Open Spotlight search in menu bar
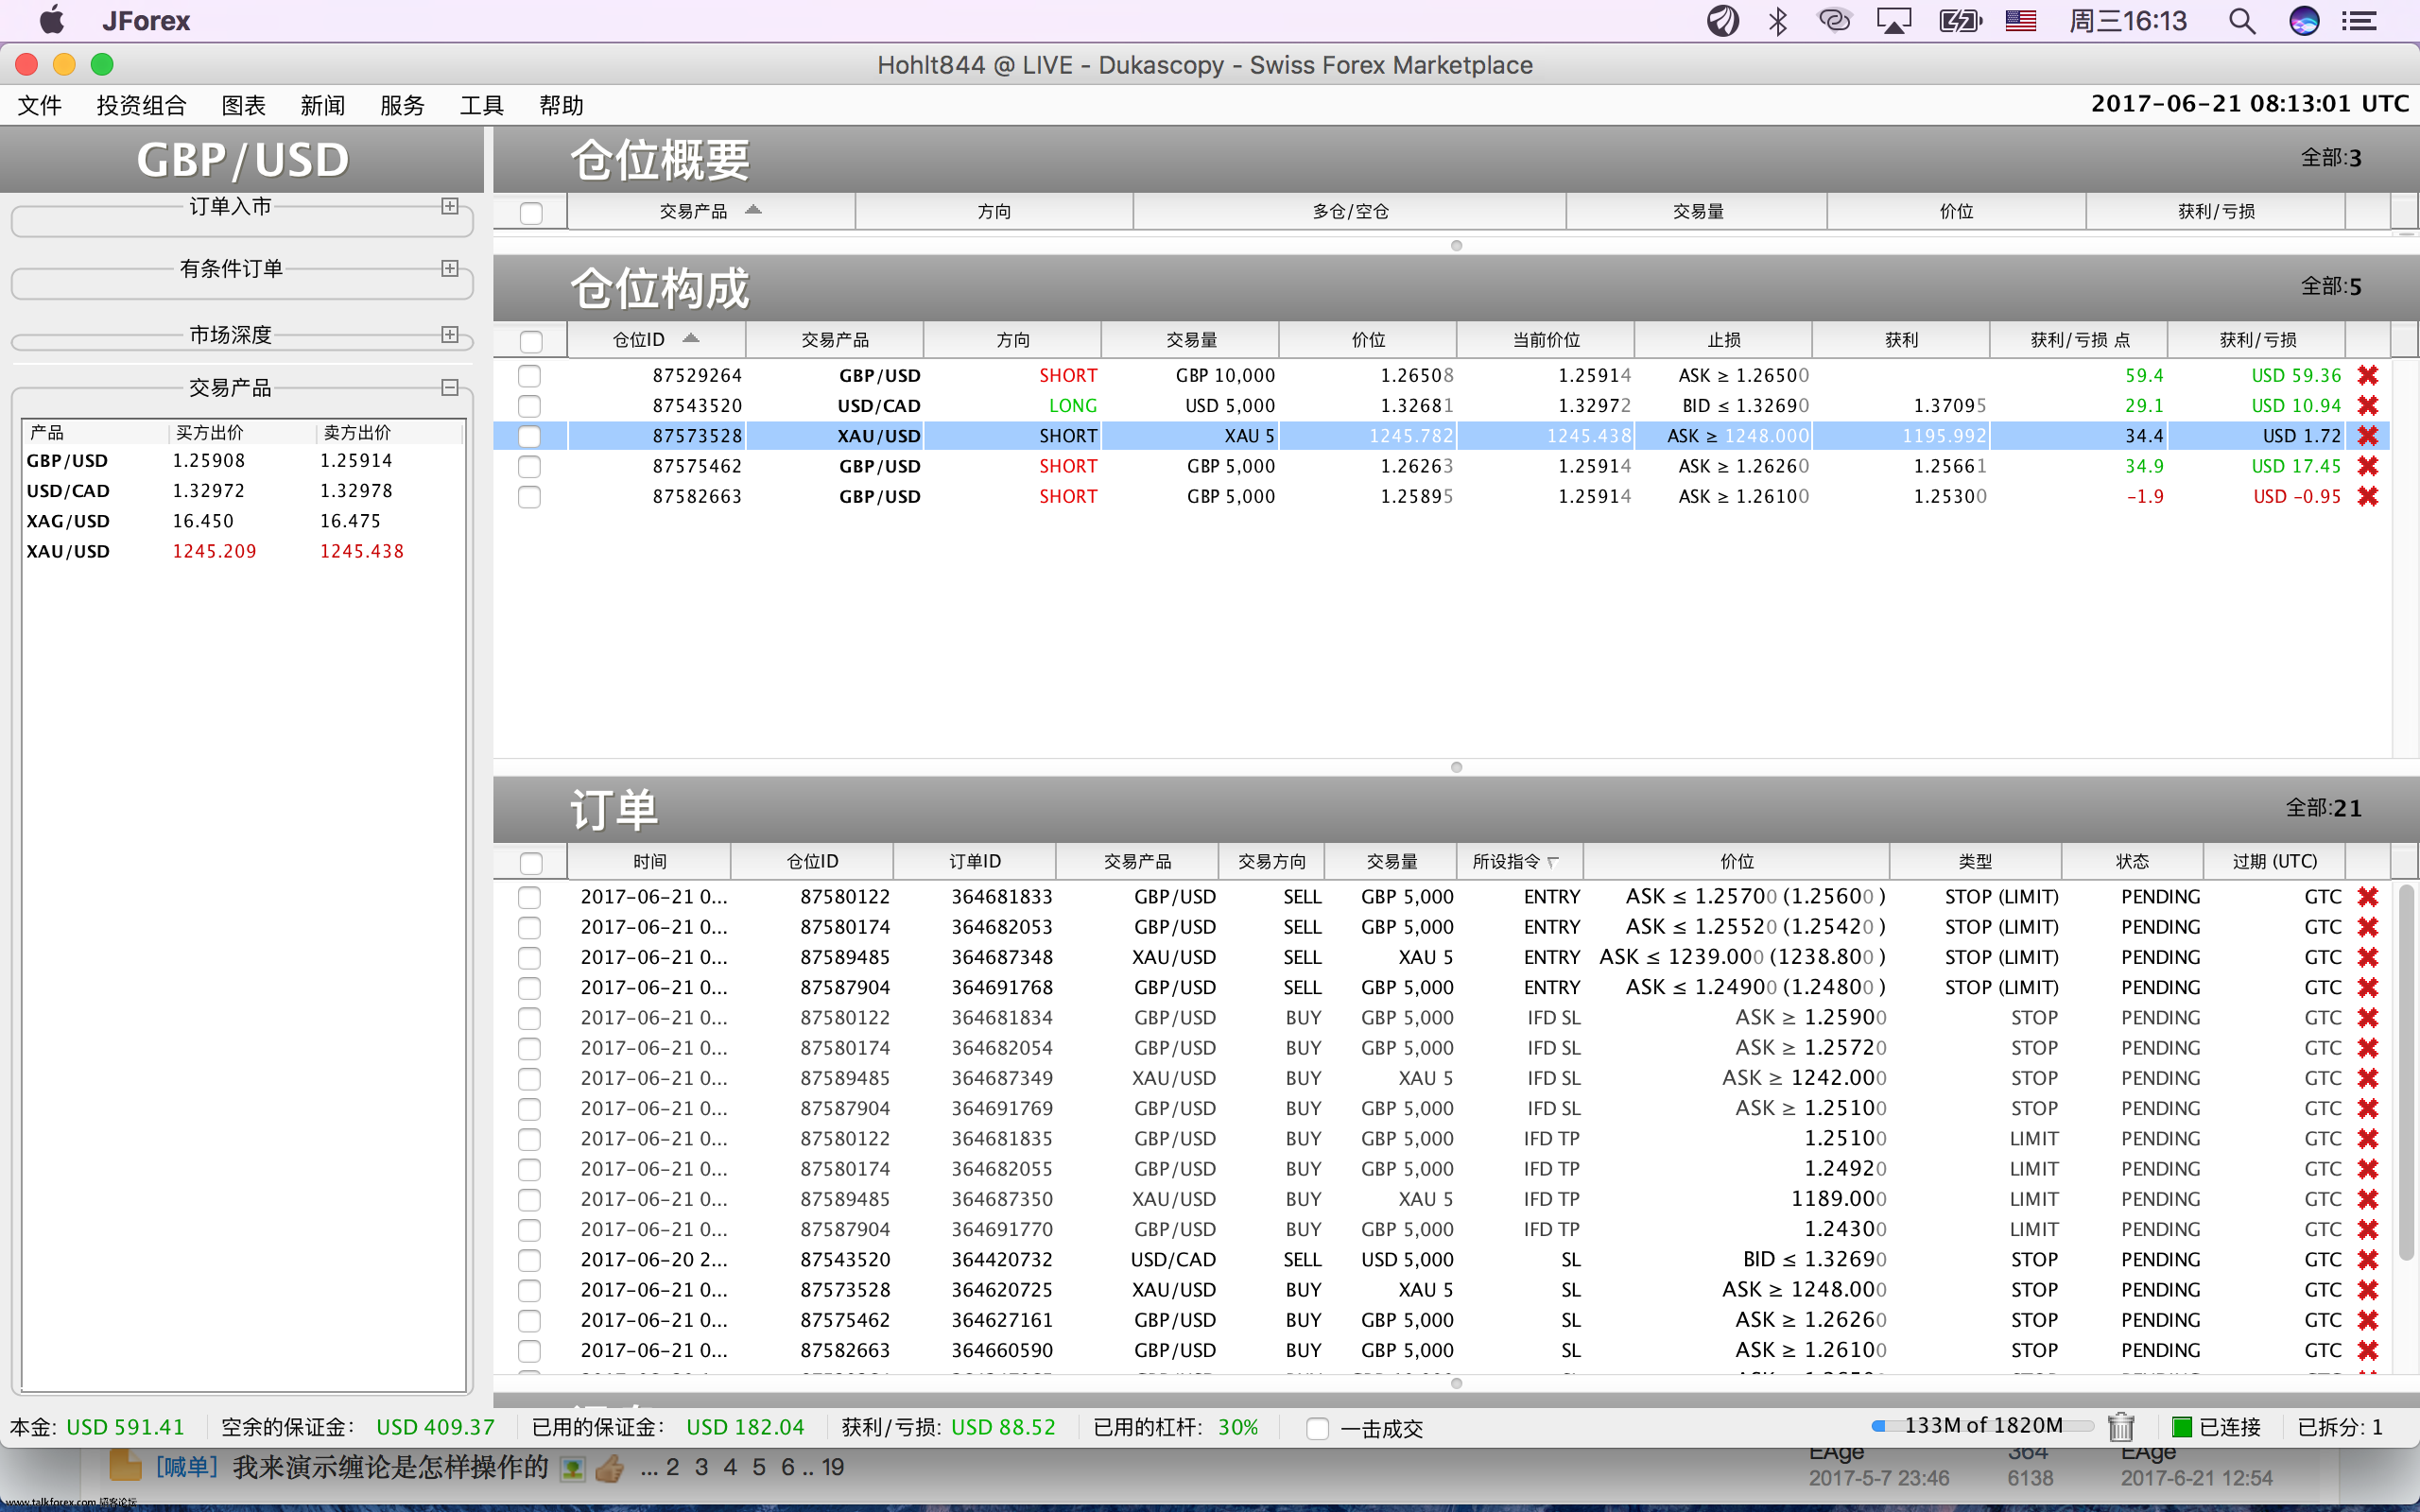 (2242, 21)
